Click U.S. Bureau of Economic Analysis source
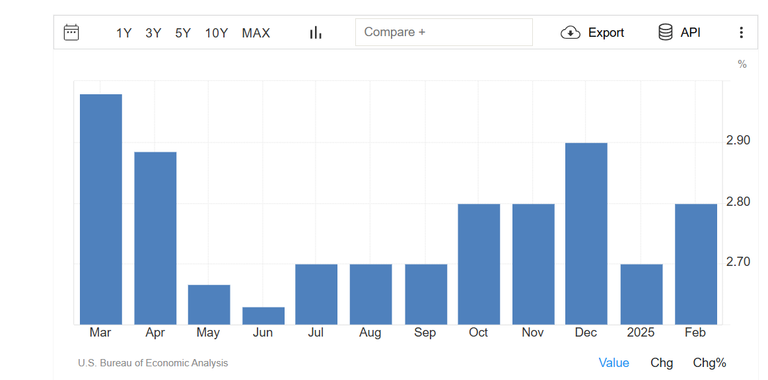This screenshot has height=380, width=768. point(153,363)
